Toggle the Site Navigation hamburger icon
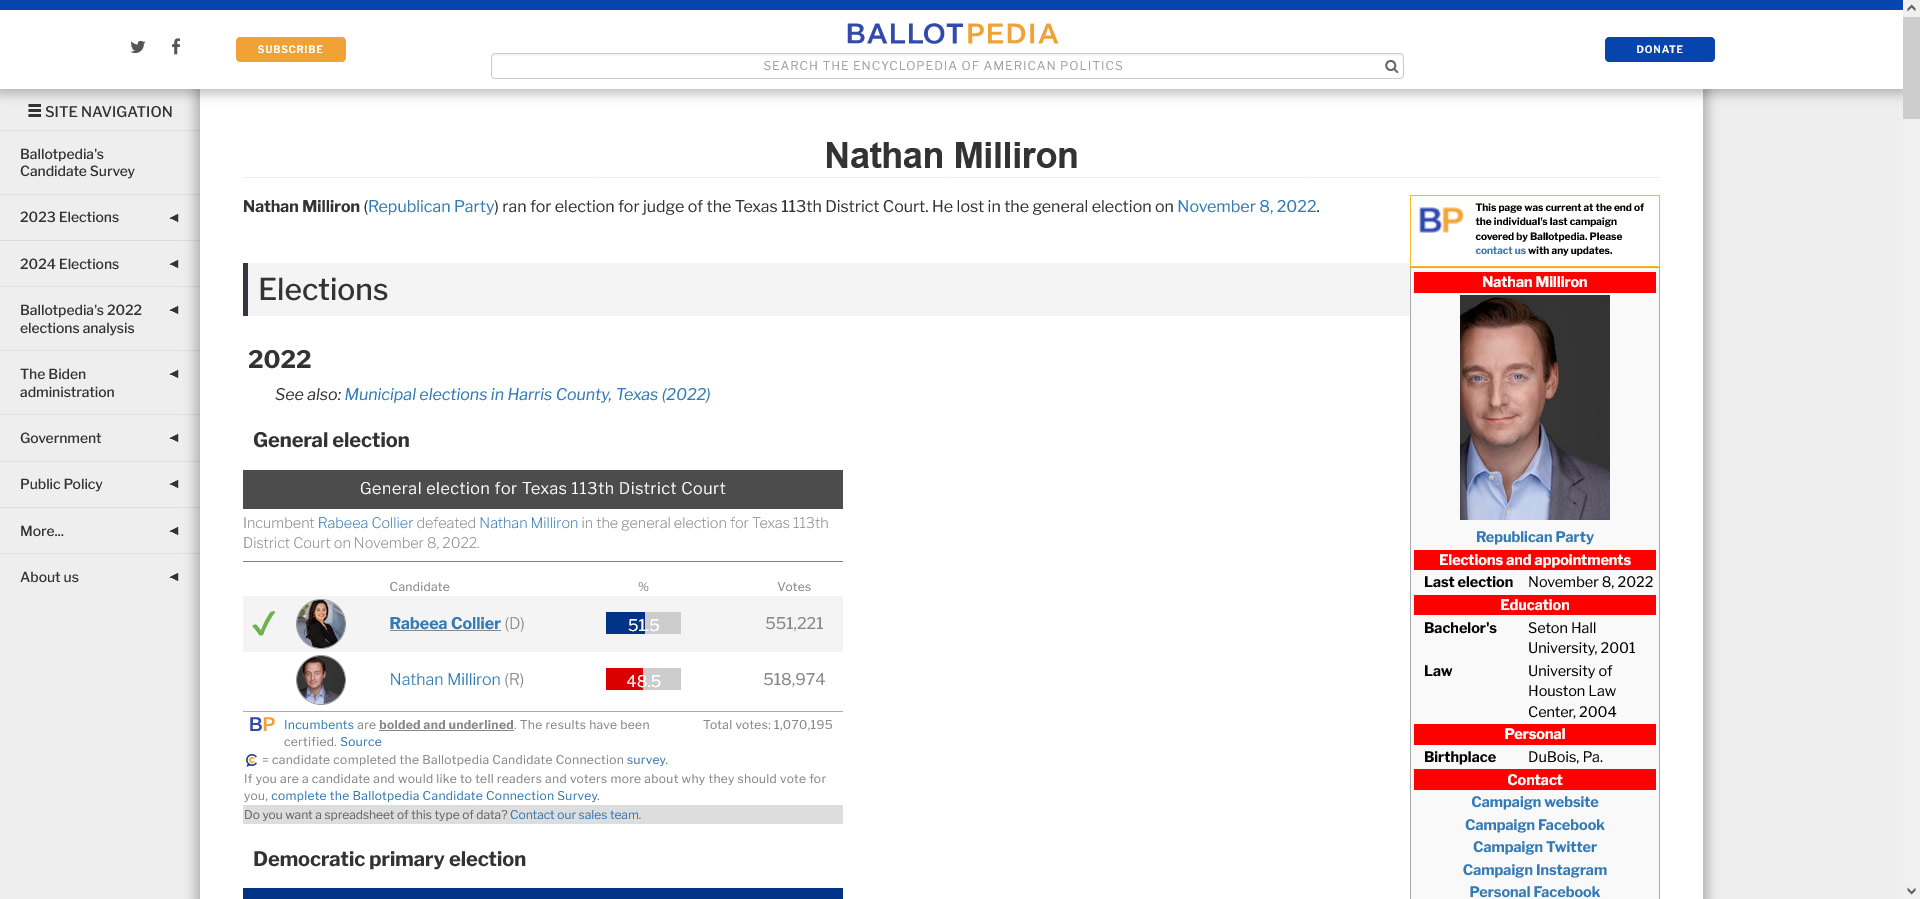The image size is (1920, 899). [35, 111]
